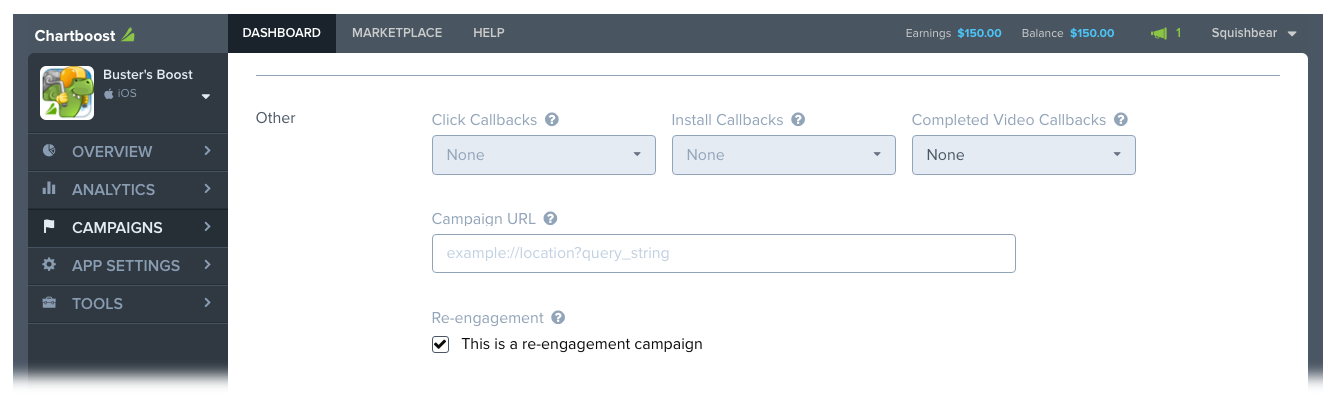The height and width of the screenshot is (407, 1335).
Task: Click the Chartboost logo icon
Action: (x=128, y=35)
